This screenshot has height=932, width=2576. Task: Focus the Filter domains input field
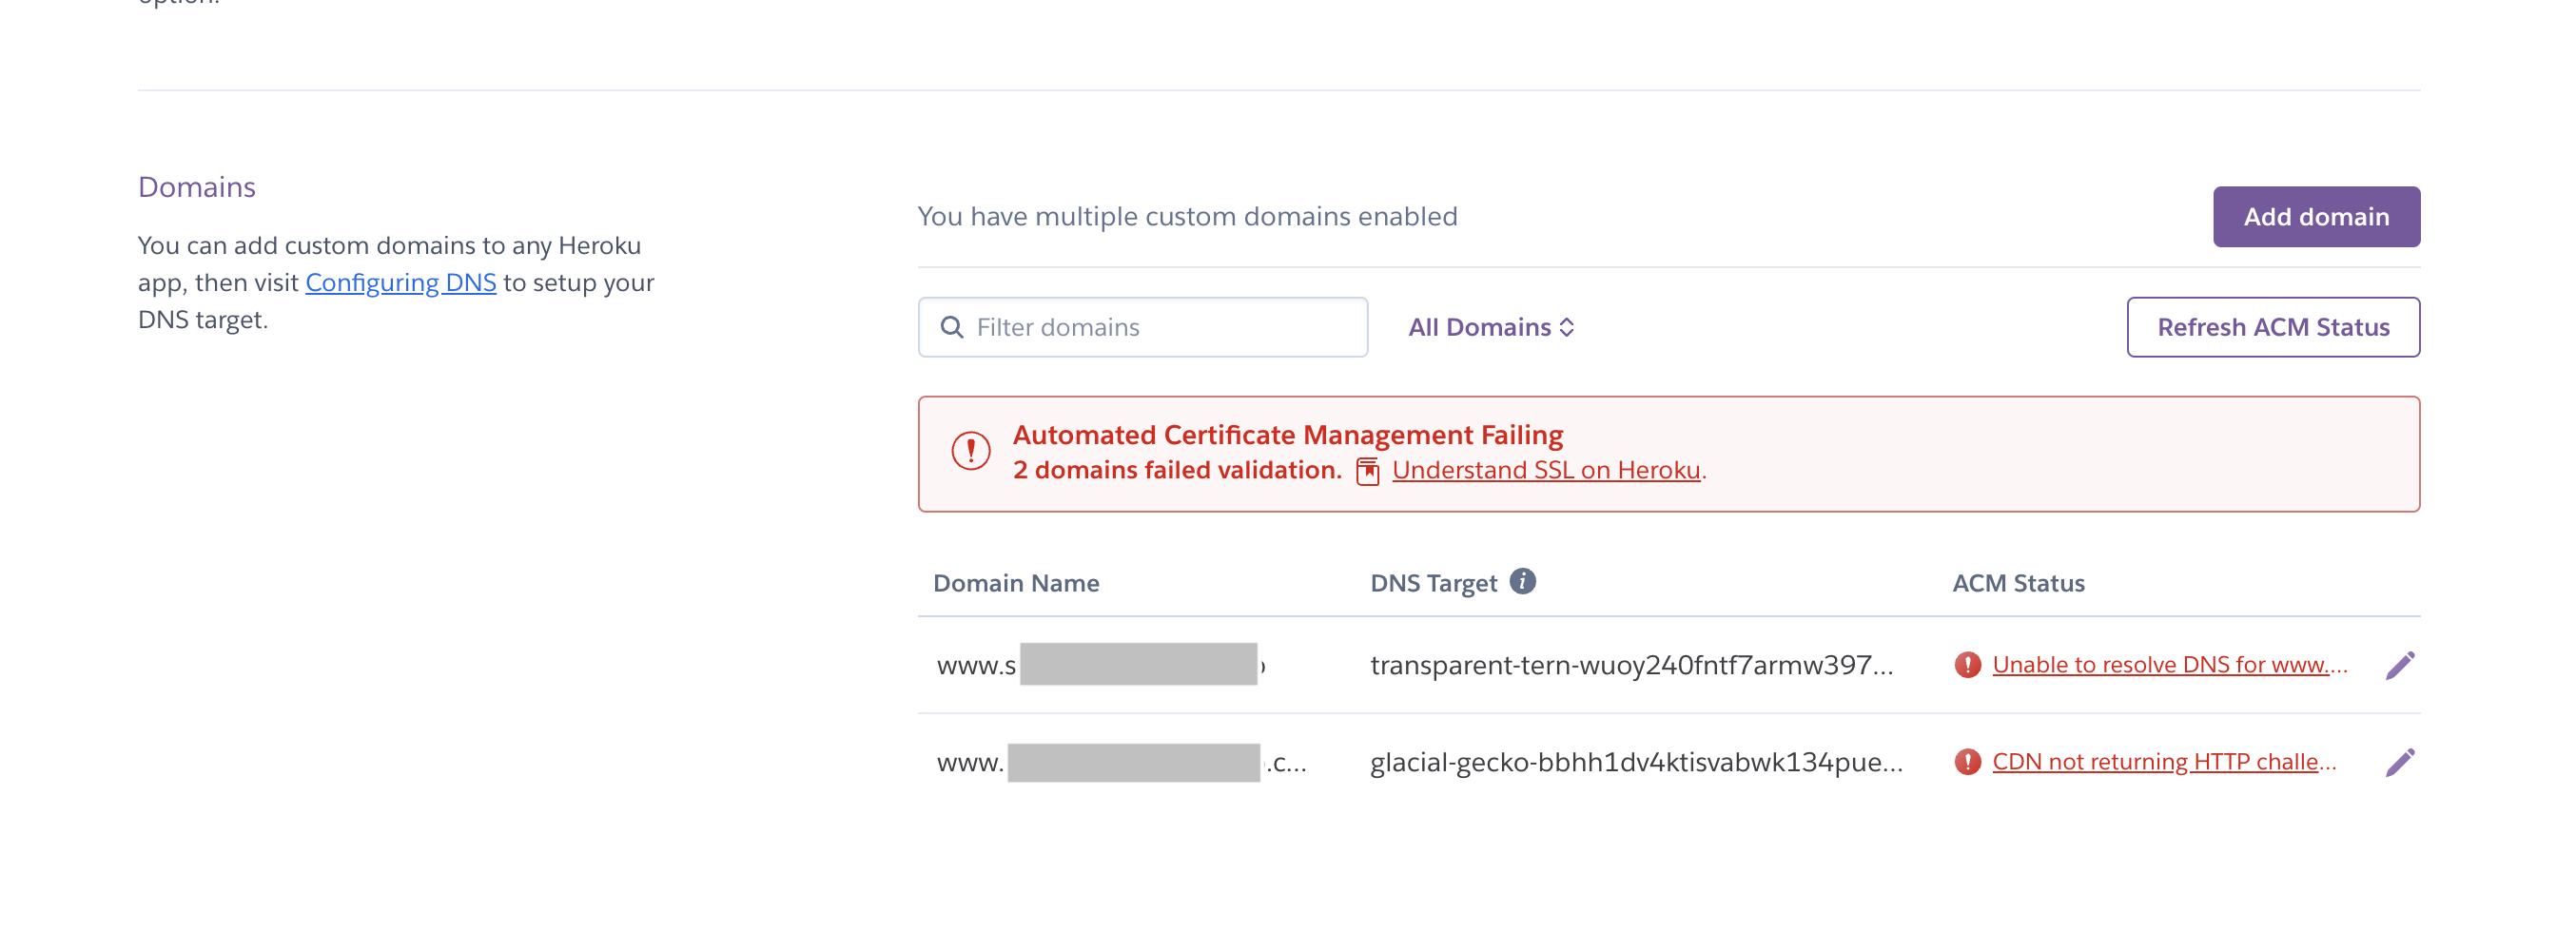[x=1160, y=327]
